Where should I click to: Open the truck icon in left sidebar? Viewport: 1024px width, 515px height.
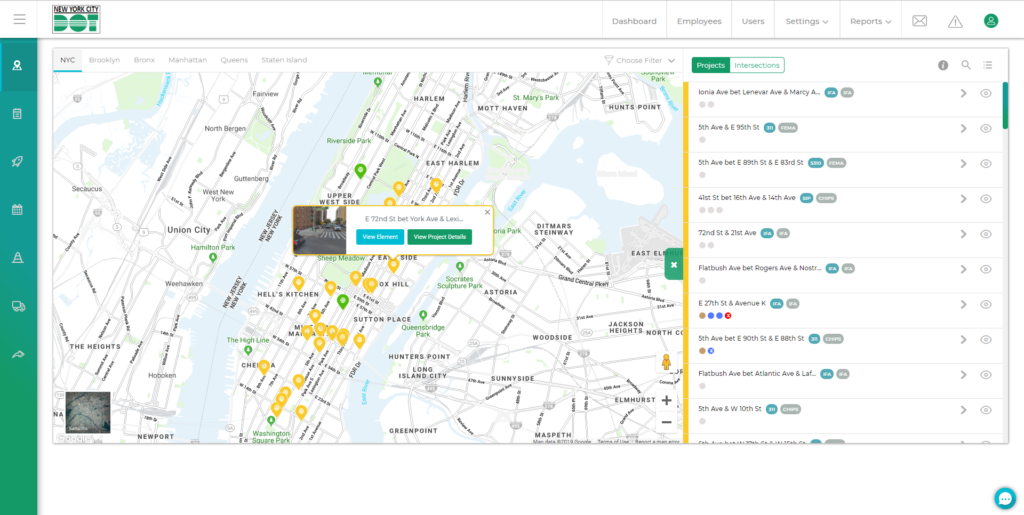(x=18, y=307)
